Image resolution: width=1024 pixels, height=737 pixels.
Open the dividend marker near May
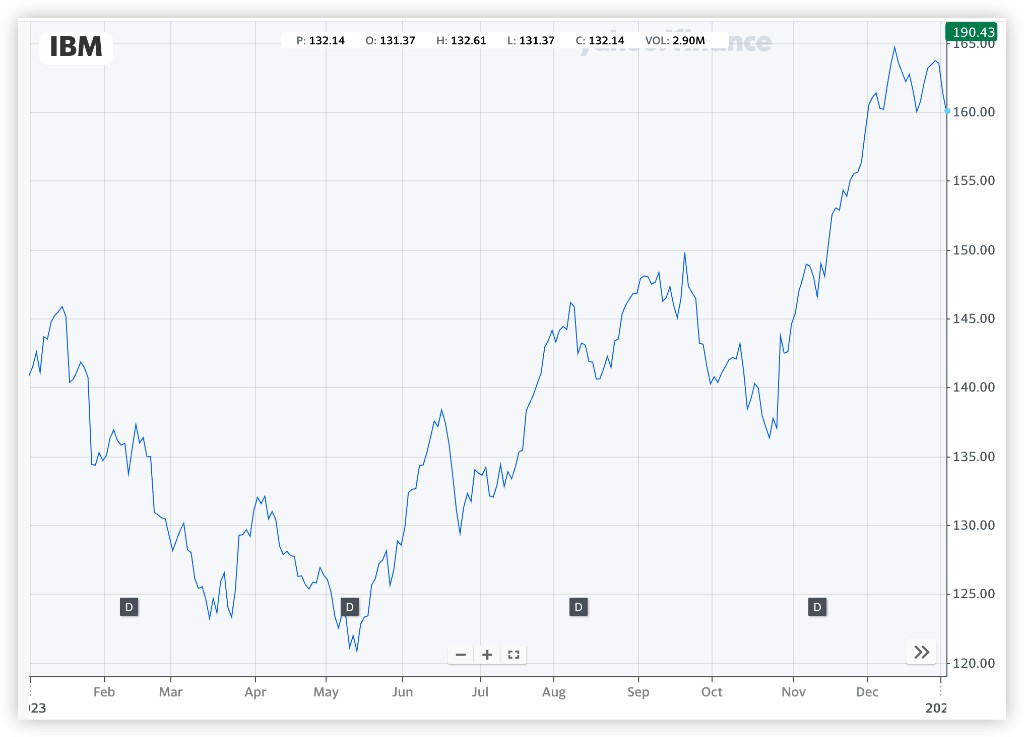[x=349, y=607]
